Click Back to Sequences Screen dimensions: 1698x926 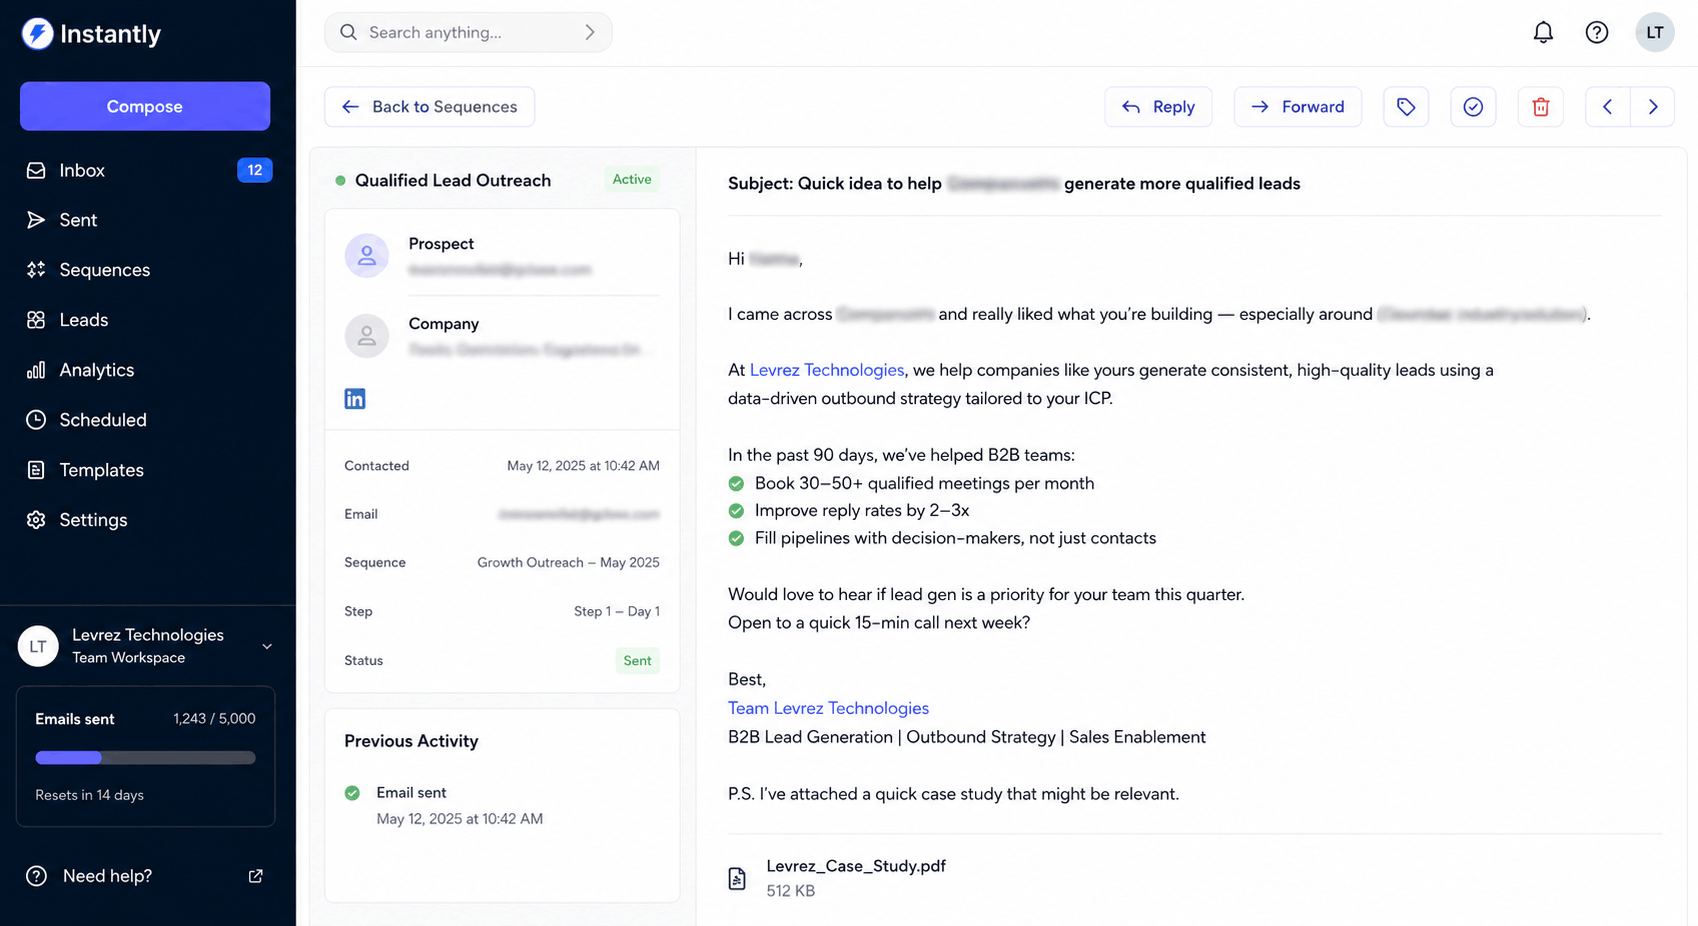[x=429, y=107]
